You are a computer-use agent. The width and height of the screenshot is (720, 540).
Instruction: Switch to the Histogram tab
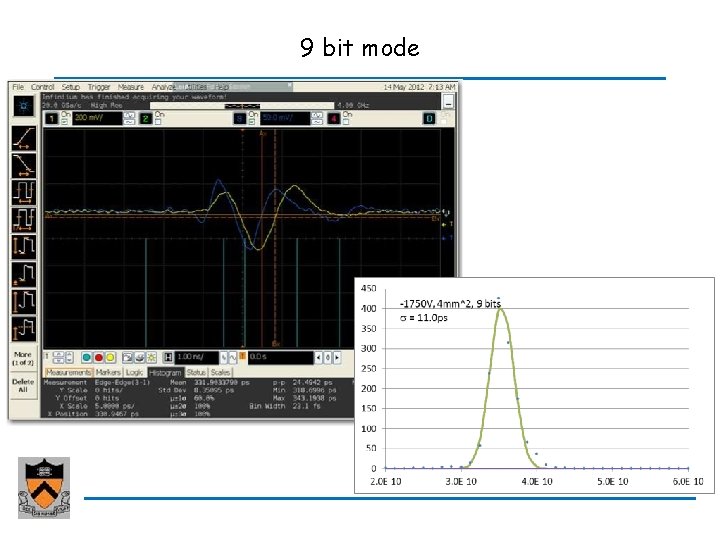(x=165, y=372)
